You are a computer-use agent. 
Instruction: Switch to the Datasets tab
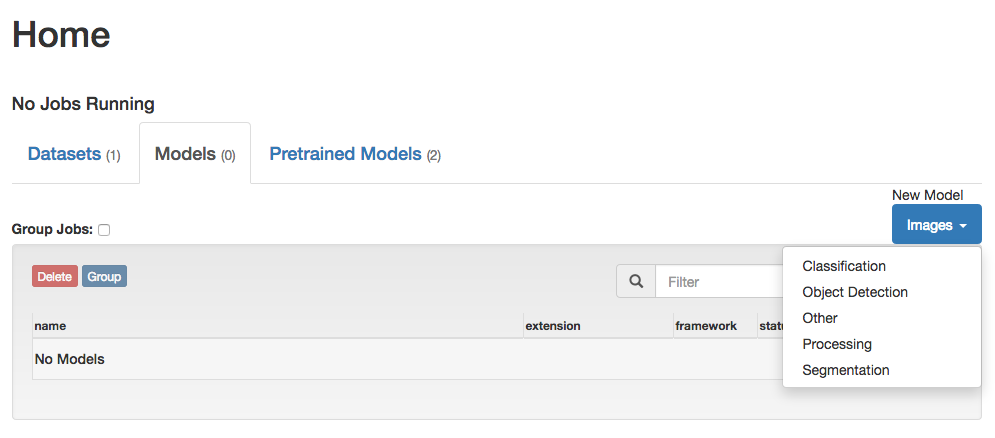coord(74,154)
